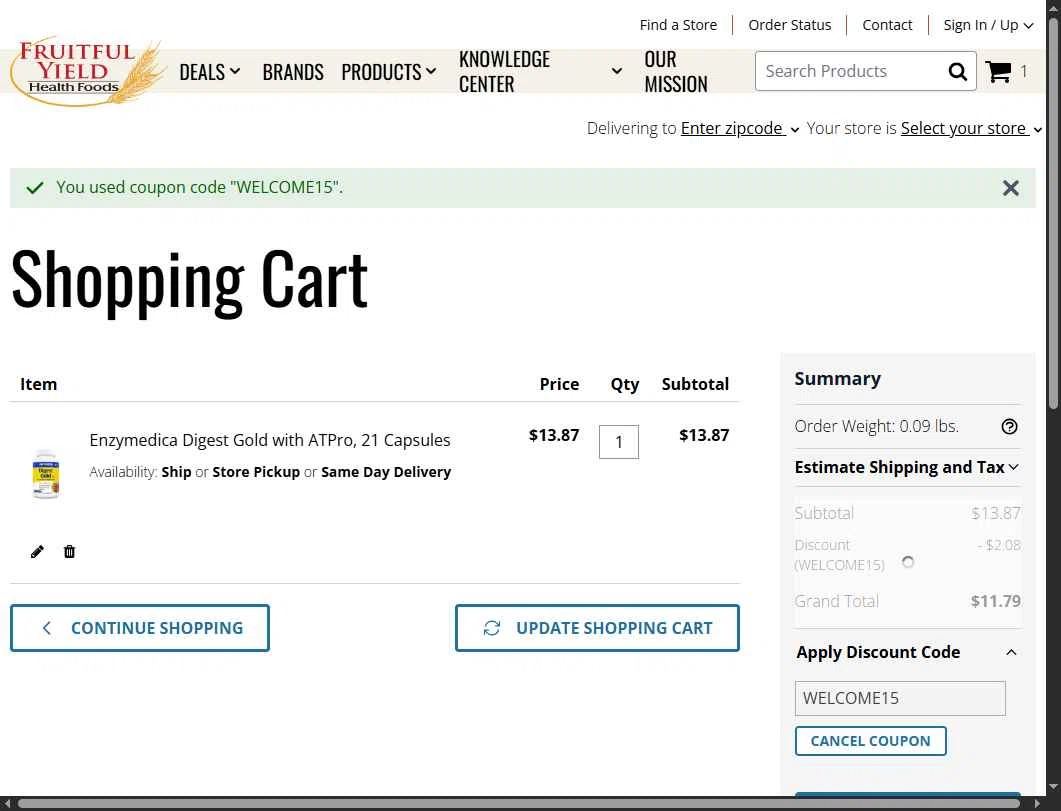Image resolution: width=1061 pixels, height=811 pixels.
Task: Click Continue Shopping button
Action: [x=140, y=628]
